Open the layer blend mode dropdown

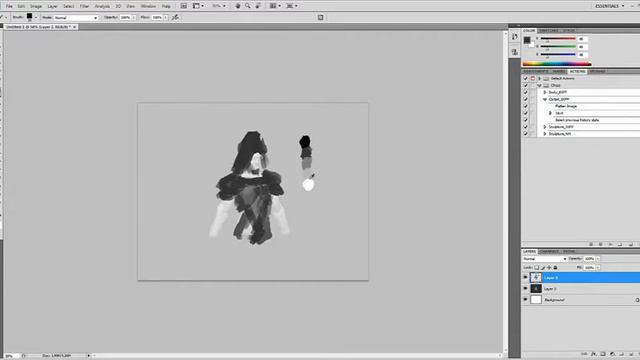(x=544, y=259)
